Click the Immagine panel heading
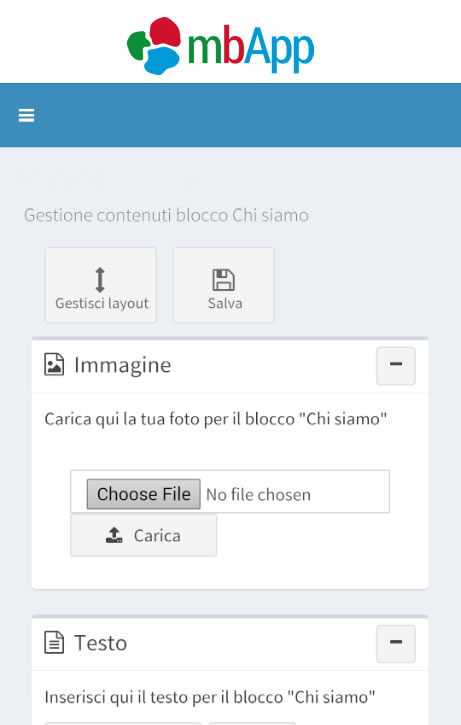The height and width of the screenshot is (725, 461). tap(123, 365)
